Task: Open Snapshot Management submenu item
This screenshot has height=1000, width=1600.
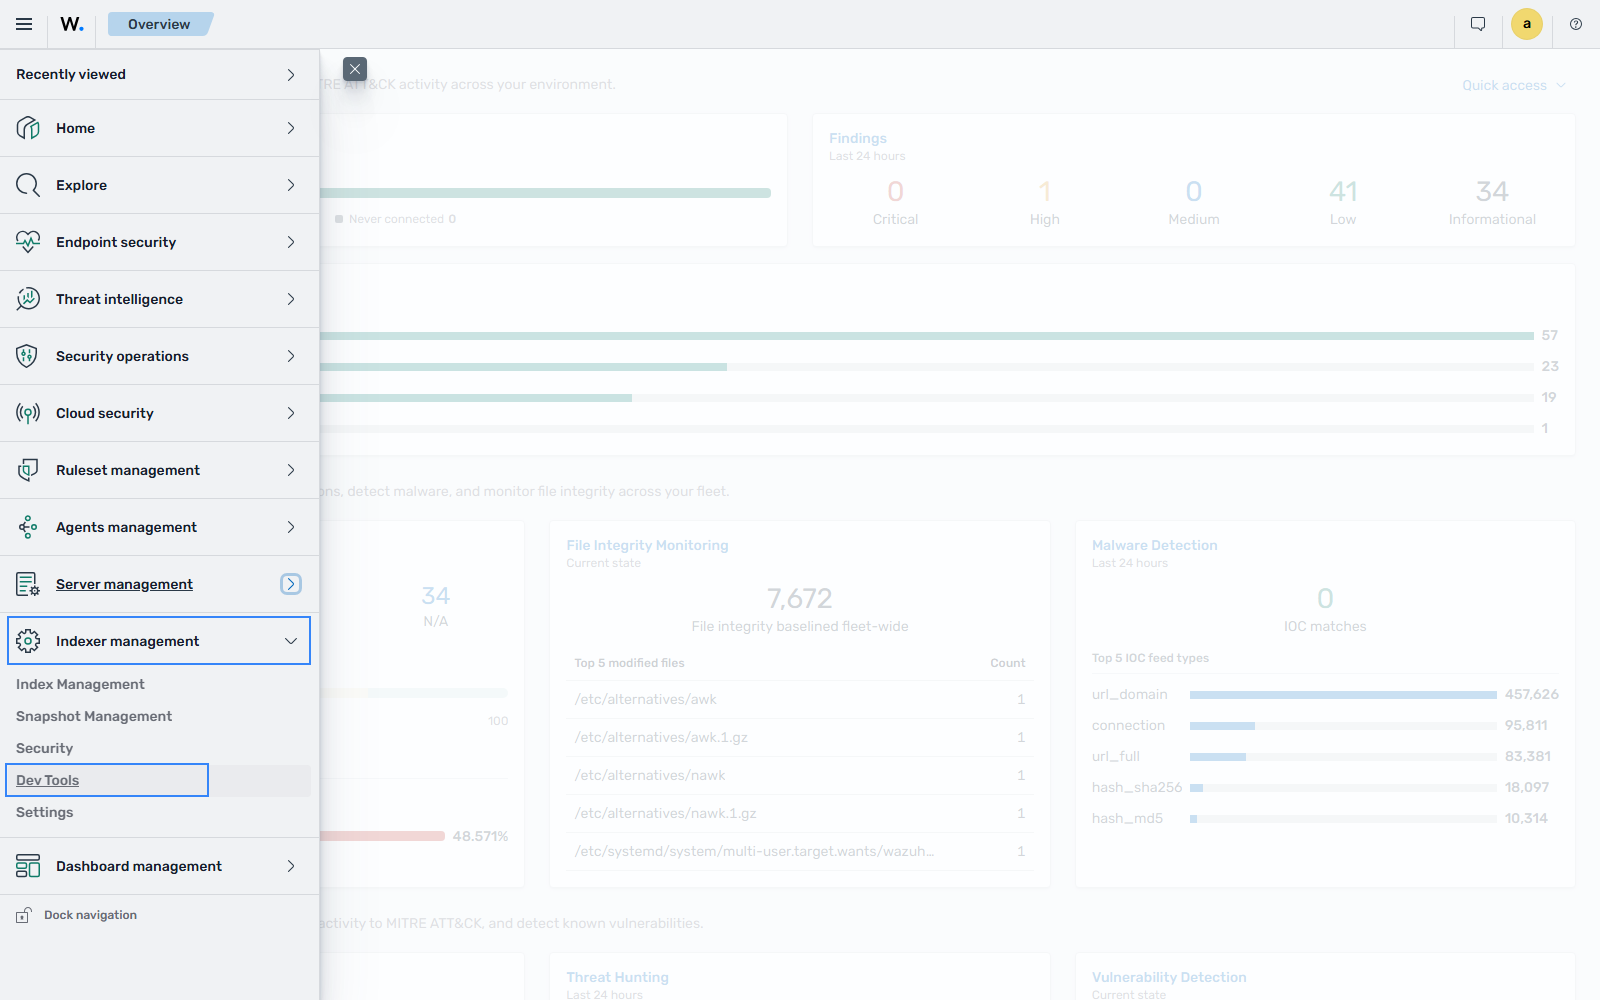Action: tap(94, 716)
